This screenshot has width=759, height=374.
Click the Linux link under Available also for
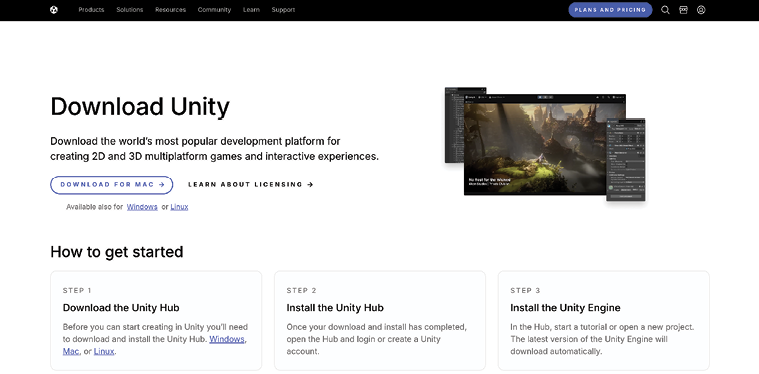click(x=179, y=207)
